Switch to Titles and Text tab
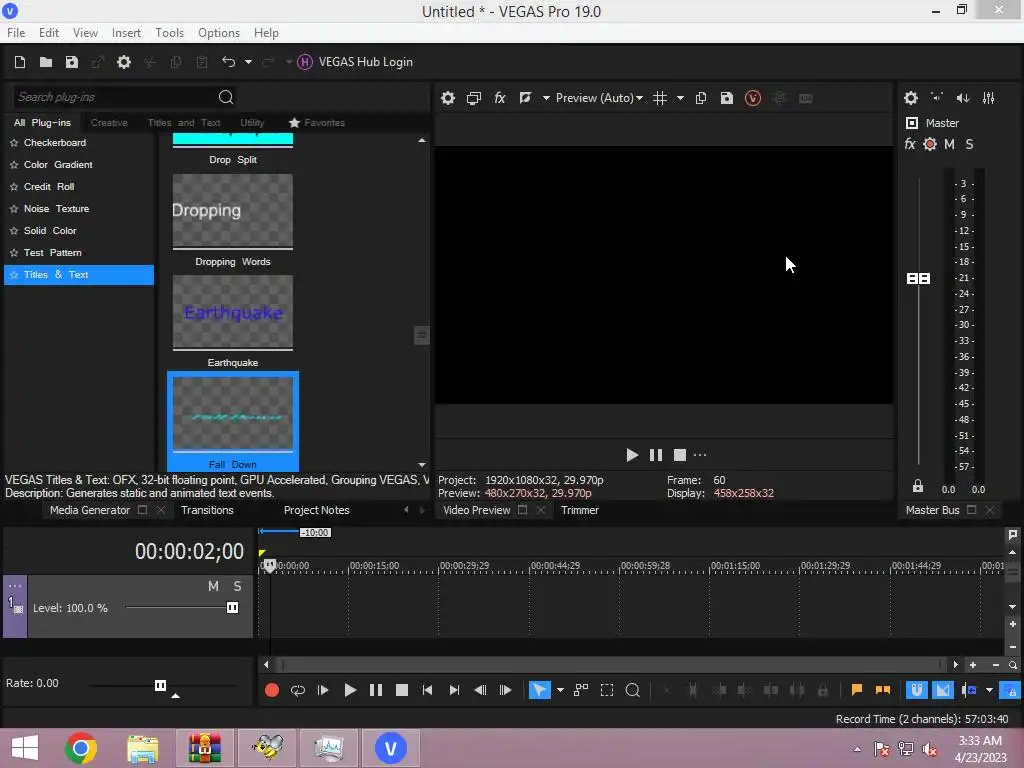Screen dimensions: 1024x768 [184, 123]
